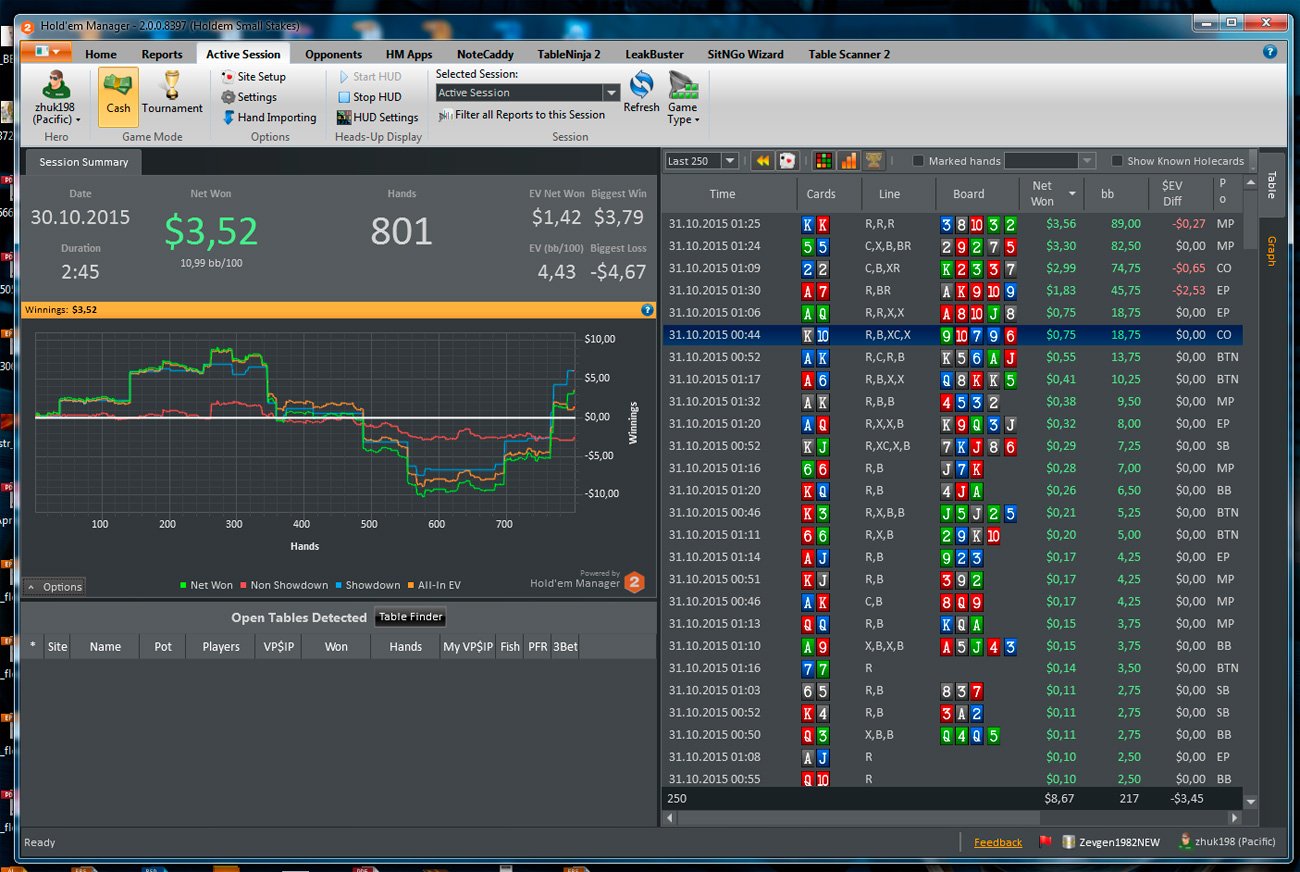The image size is (1300, 872).
Task: Click zhuk198 (Pacific) in the status bar
Action: tap(1228, 842)
